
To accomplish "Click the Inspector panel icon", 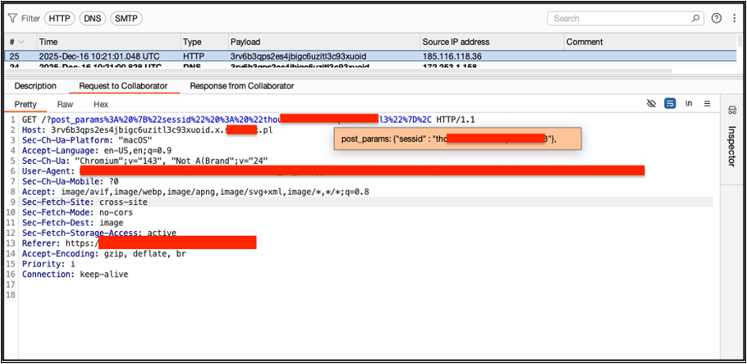I will tap(733, 111).
